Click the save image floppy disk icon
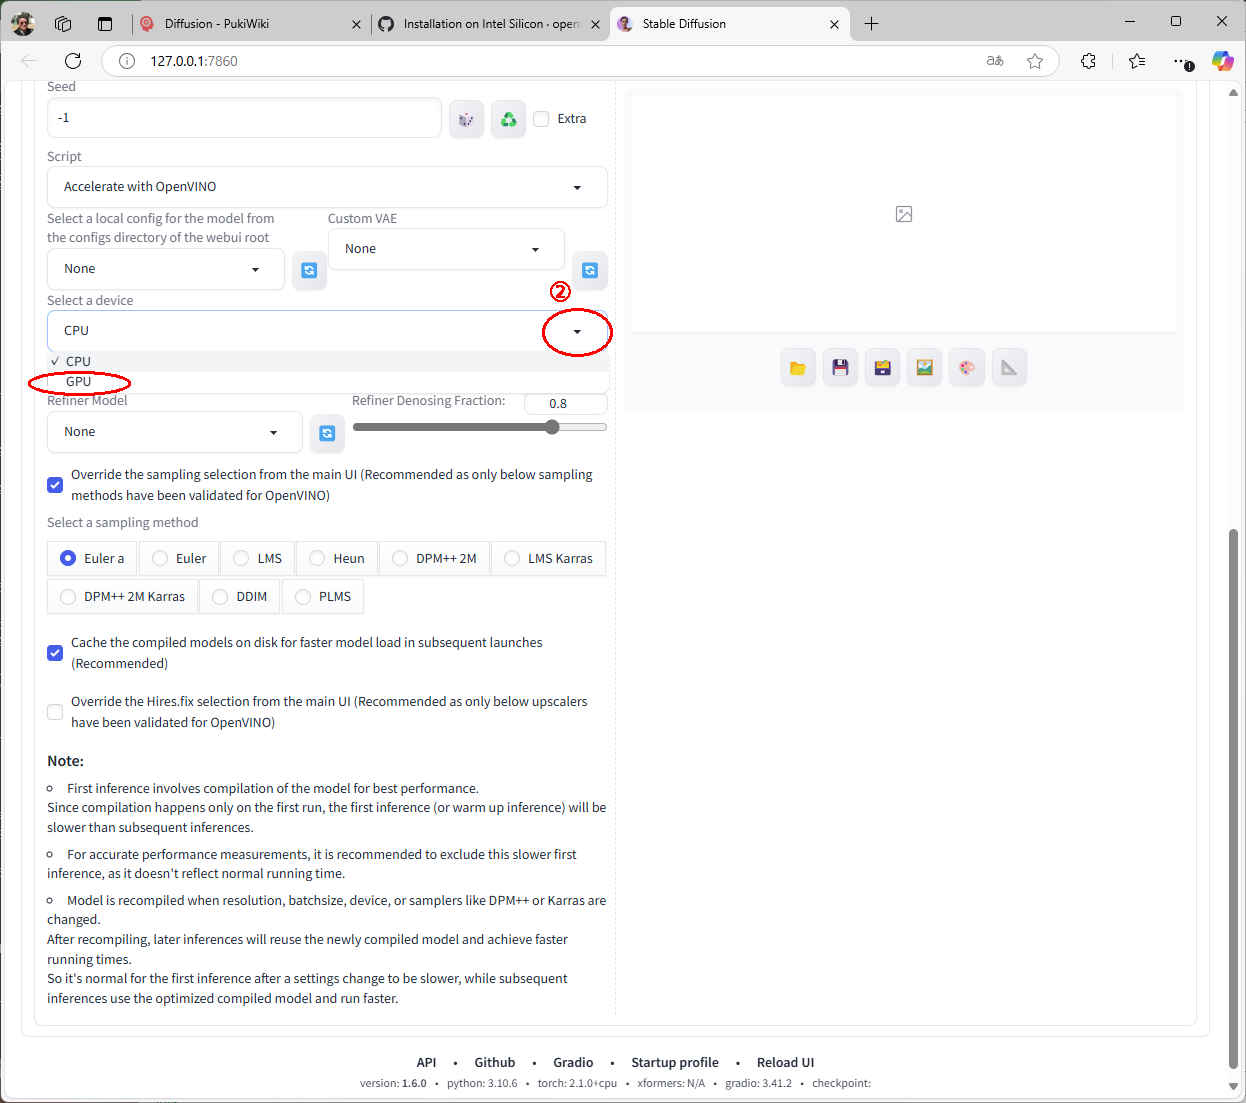 [x=840, y=368]
